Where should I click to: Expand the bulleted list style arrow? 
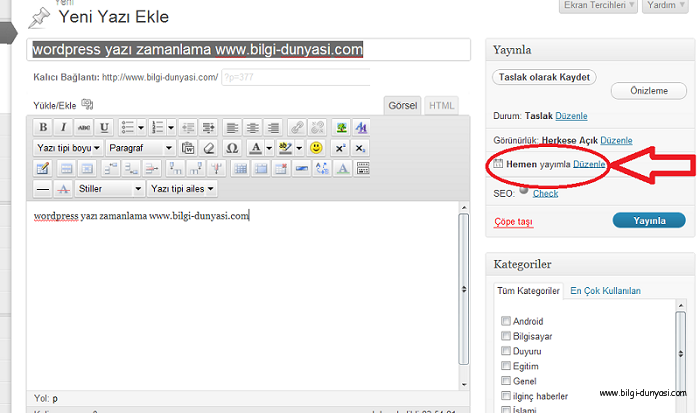click(x=141, y=127)
